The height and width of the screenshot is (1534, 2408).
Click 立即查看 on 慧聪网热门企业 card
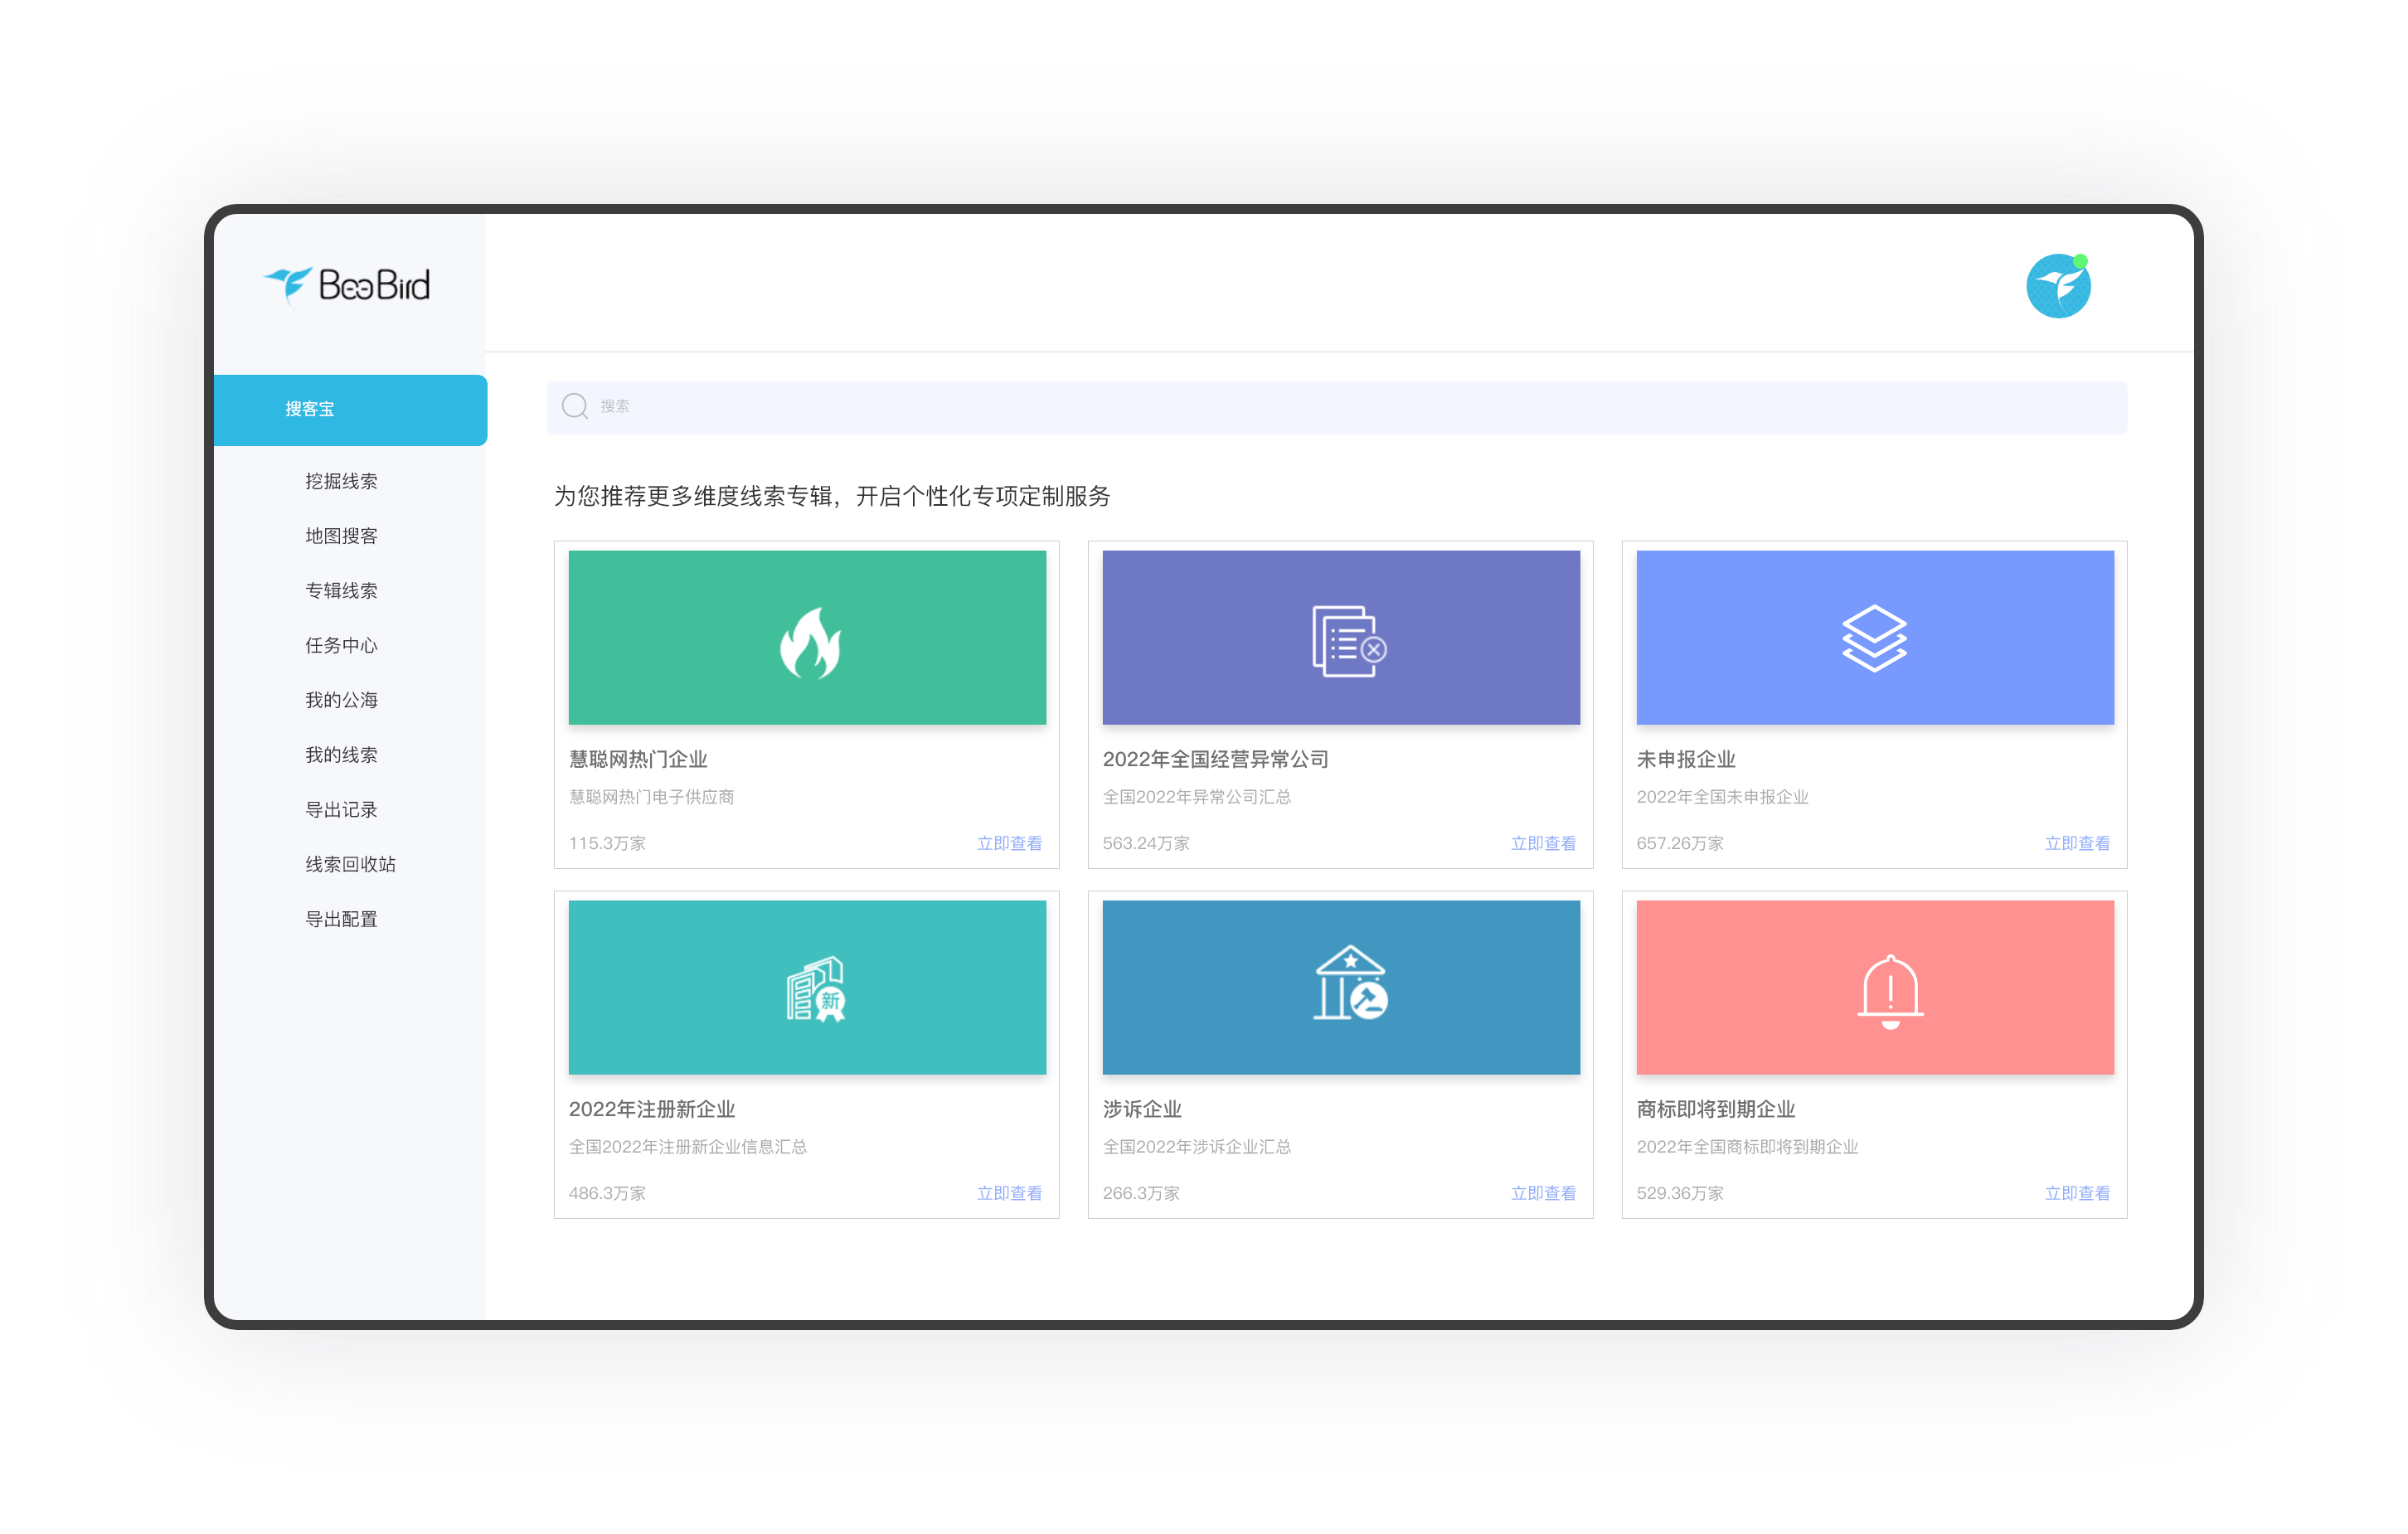[1009, 843]
